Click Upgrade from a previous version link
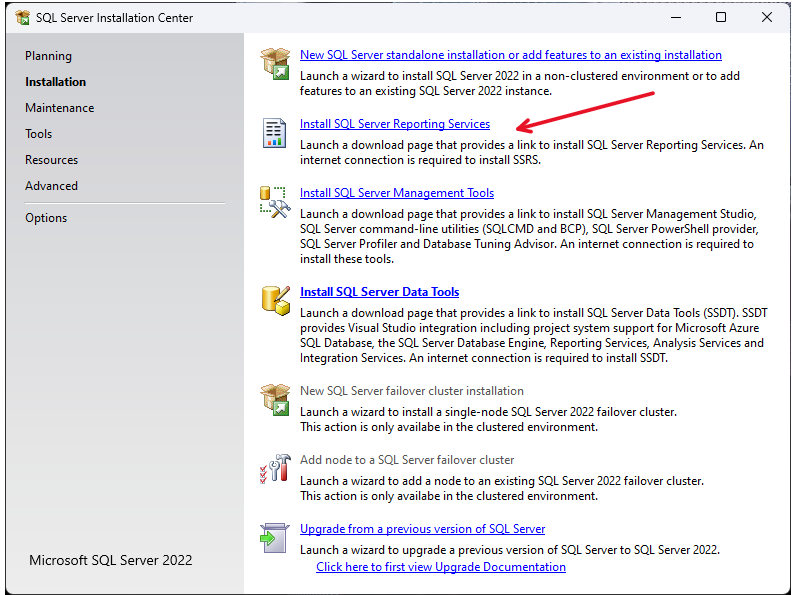The height and width of the screenshot is (595, 794). coord(422,529)
